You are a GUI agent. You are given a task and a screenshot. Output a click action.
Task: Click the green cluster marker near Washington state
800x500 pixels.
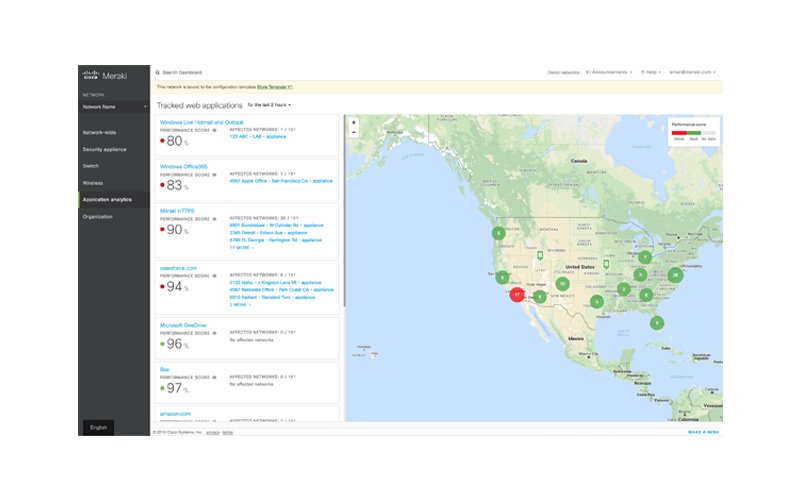498,233
